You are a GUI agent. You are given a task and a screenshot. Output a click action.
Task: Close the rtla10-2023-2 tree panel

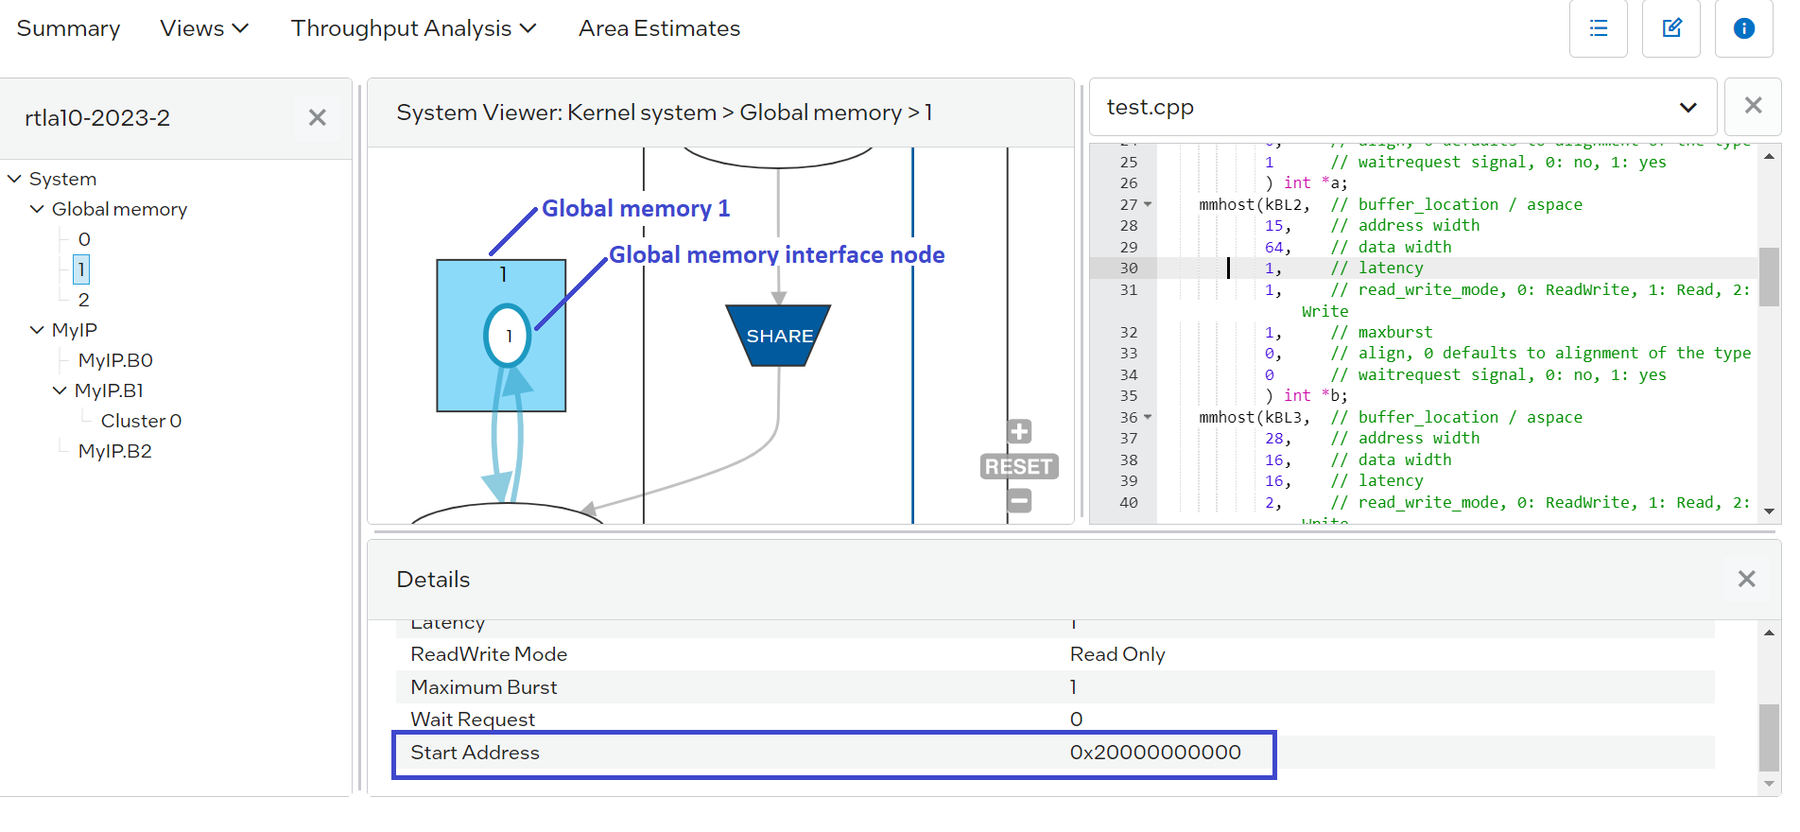[317, 118]
